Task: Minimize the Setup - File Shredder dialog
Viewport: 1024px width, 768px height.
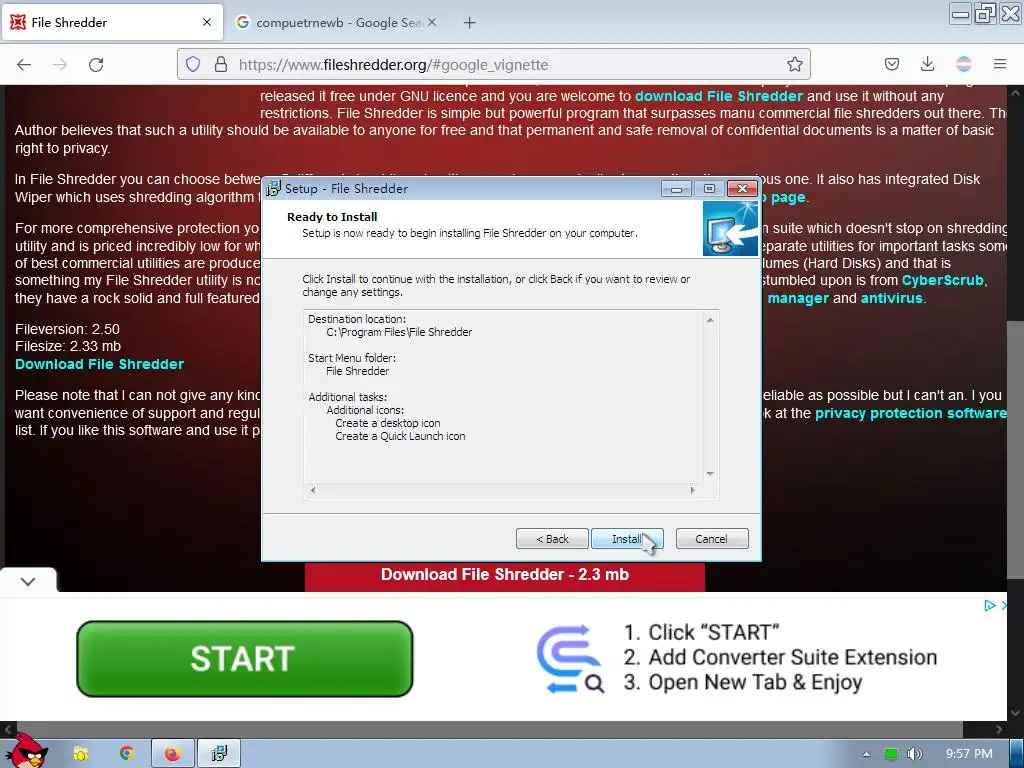Action: (677, 189)
